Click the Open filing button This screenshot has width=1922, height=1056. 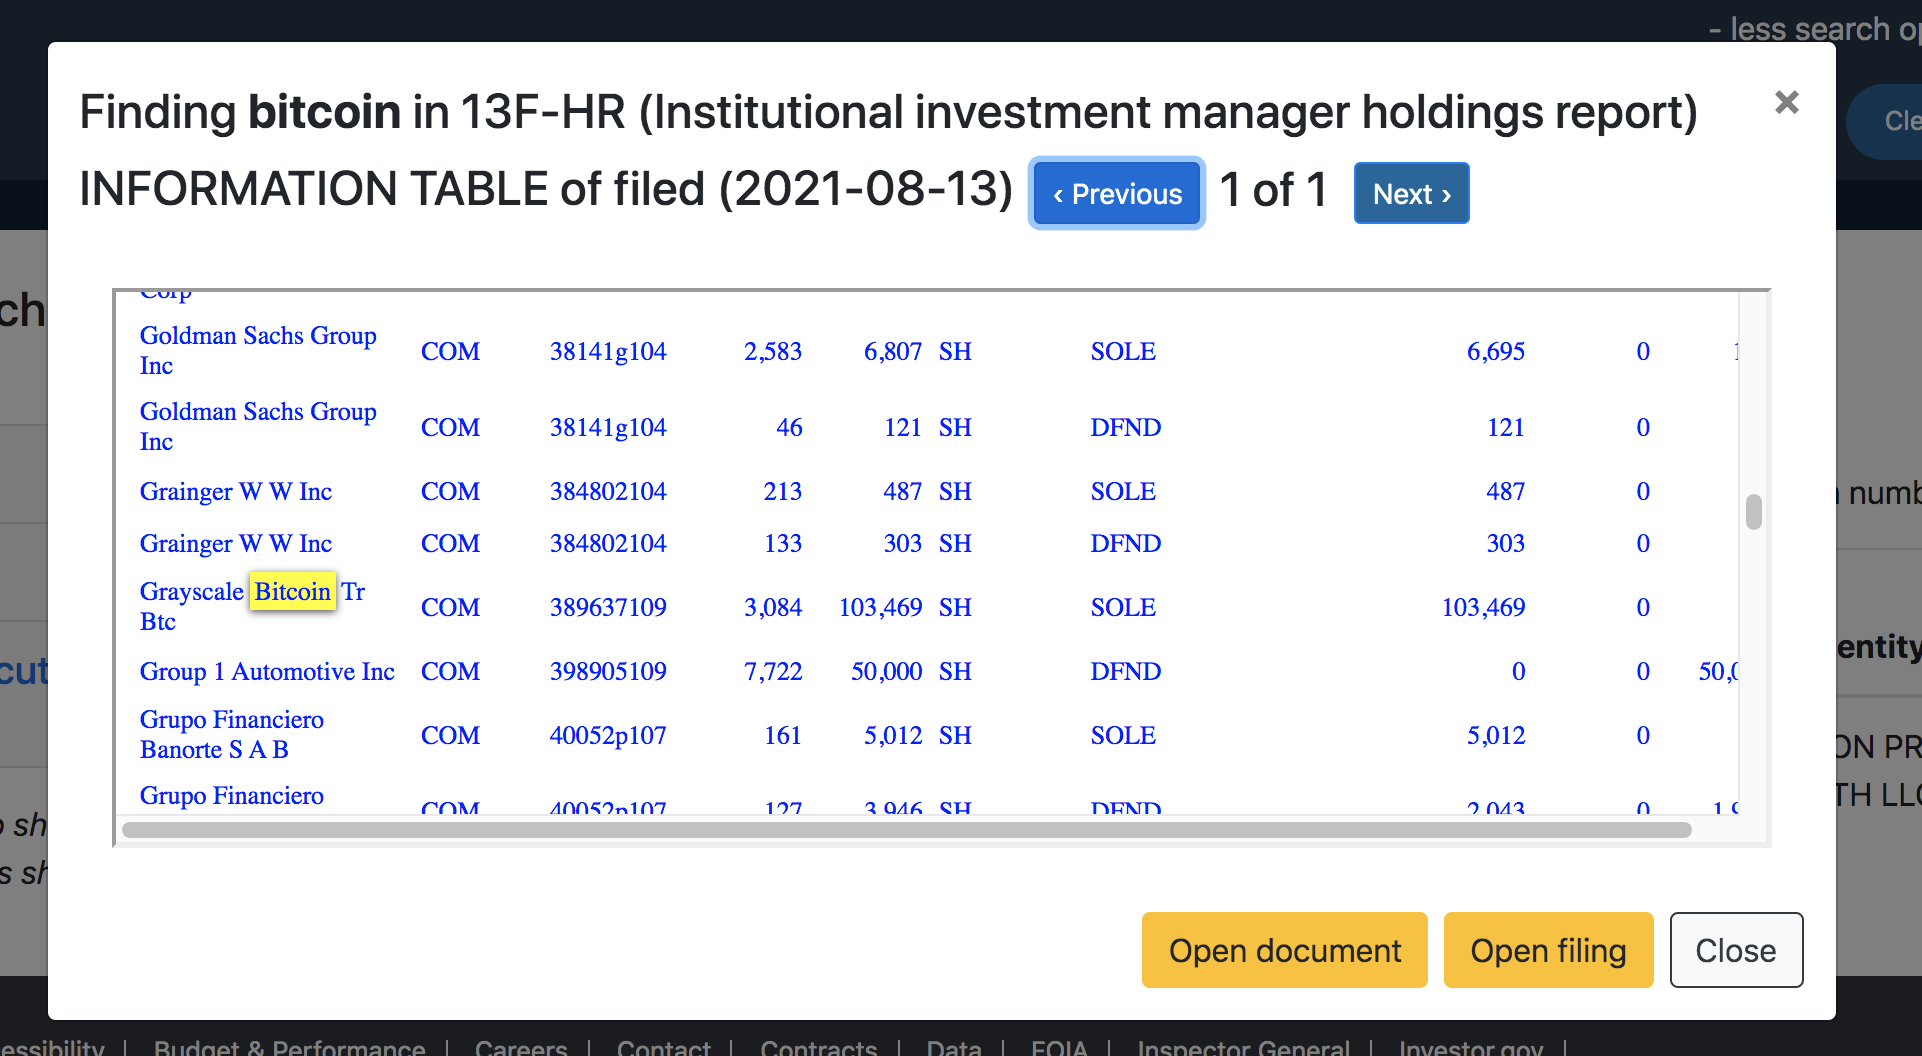pos(1548,950)
